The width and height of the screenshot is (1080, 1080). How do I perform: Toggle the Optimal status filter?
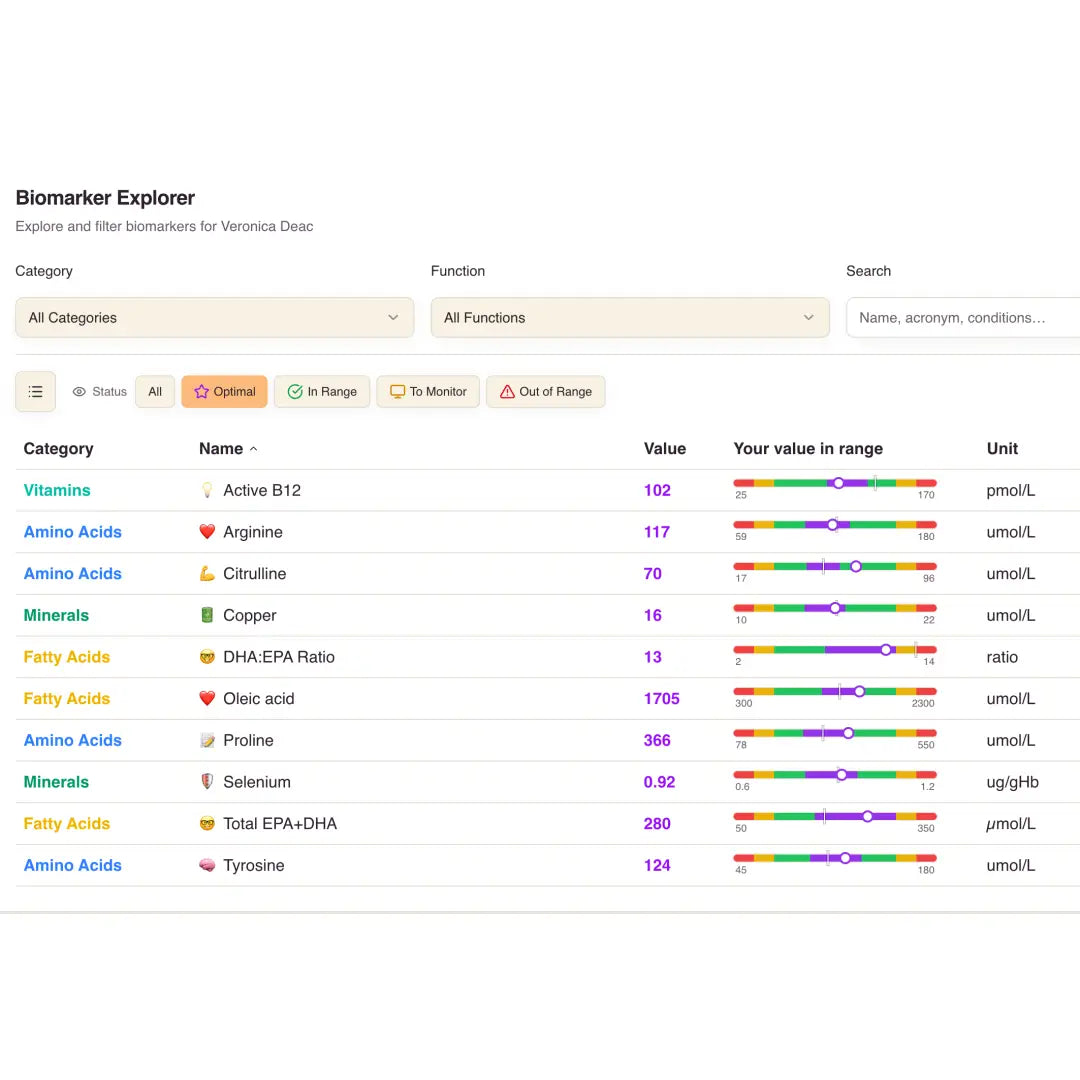[224, 392]
